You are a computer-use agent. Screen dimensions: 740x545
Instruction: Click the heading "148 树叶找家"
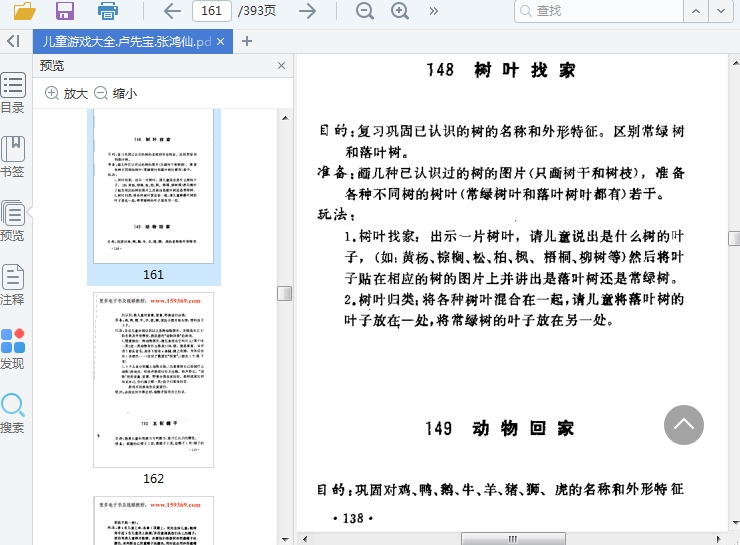coord(501,70)
